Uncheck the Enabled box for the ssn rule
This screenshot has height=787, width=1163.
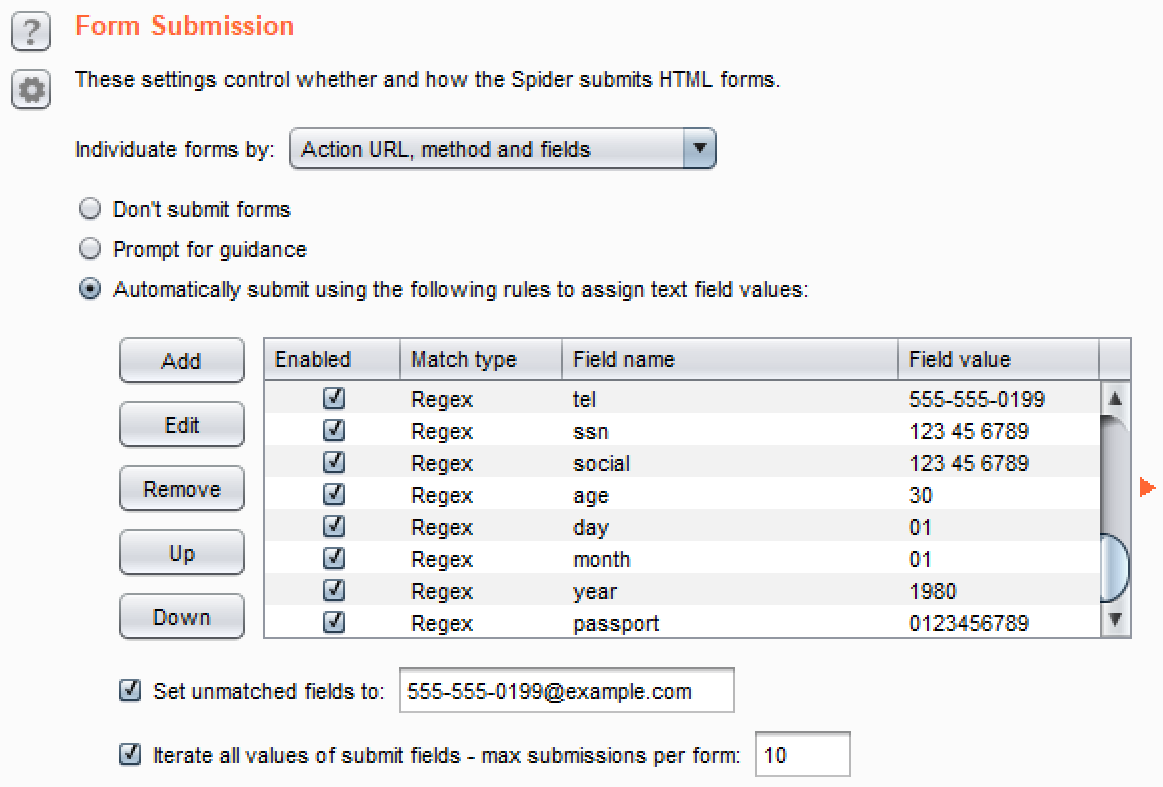[335, 431]
